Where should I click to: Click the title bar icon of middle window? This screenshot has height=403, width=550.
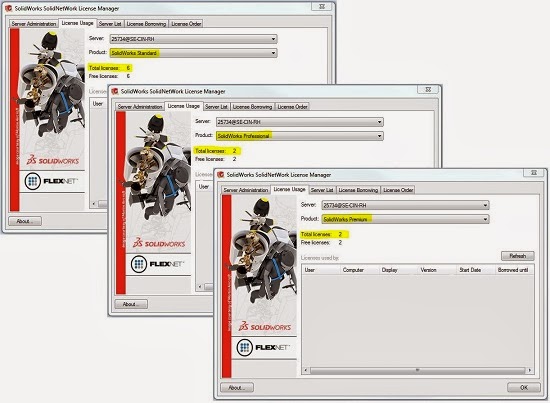coord(115,91)
